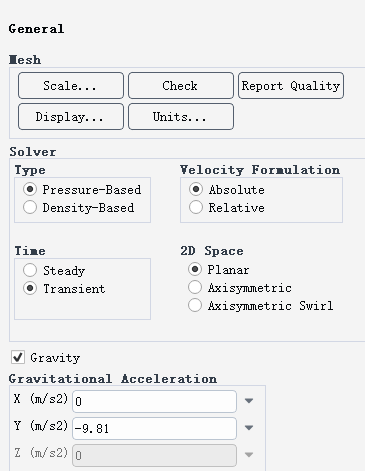Expand the X acceleration dropdown arrow

[249, 401]
